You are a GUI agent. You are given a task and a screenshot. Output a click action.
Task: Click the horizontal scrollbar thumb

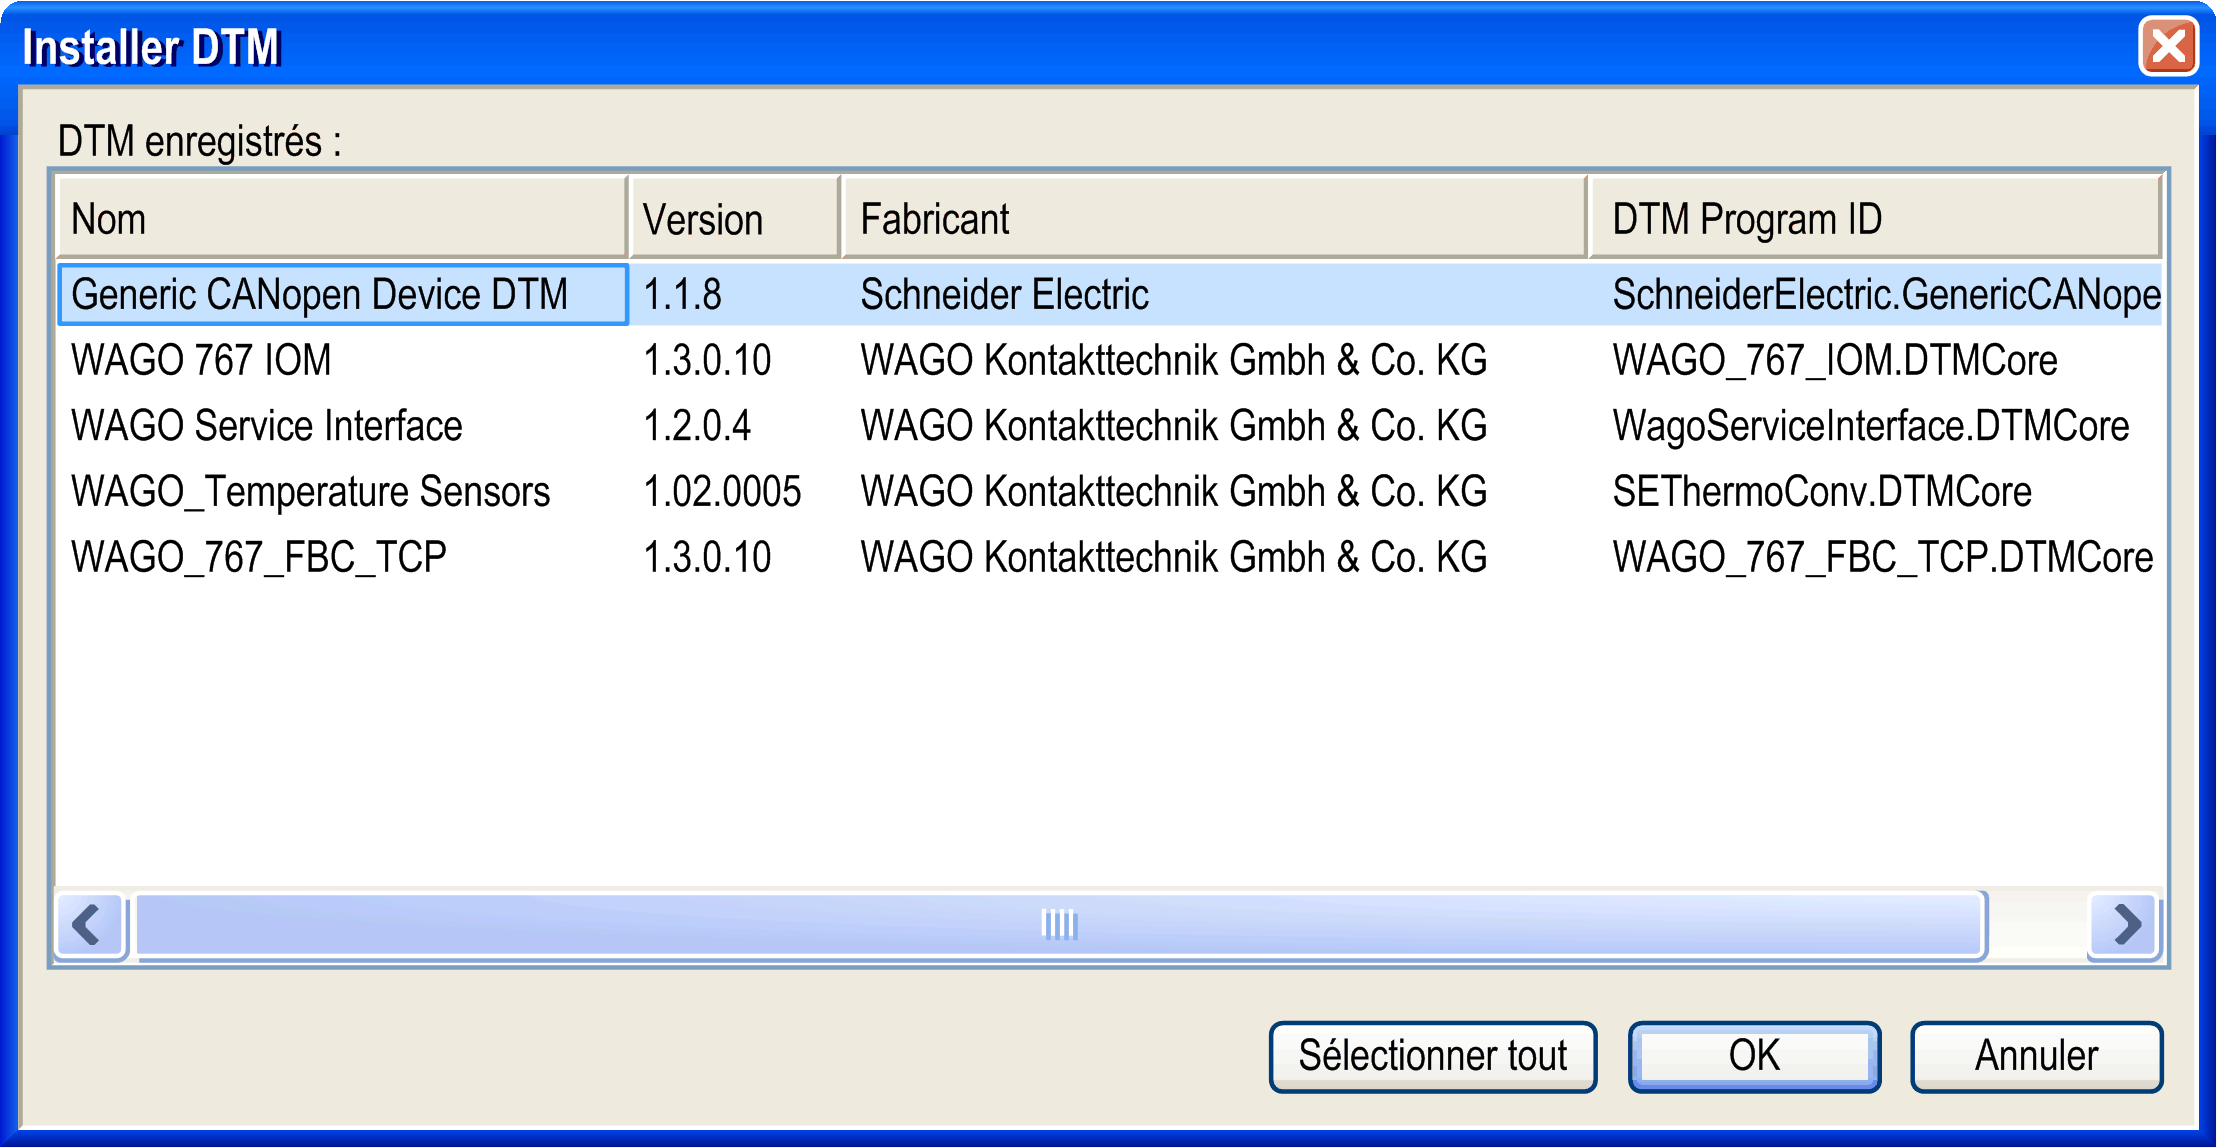point(1059,924)
